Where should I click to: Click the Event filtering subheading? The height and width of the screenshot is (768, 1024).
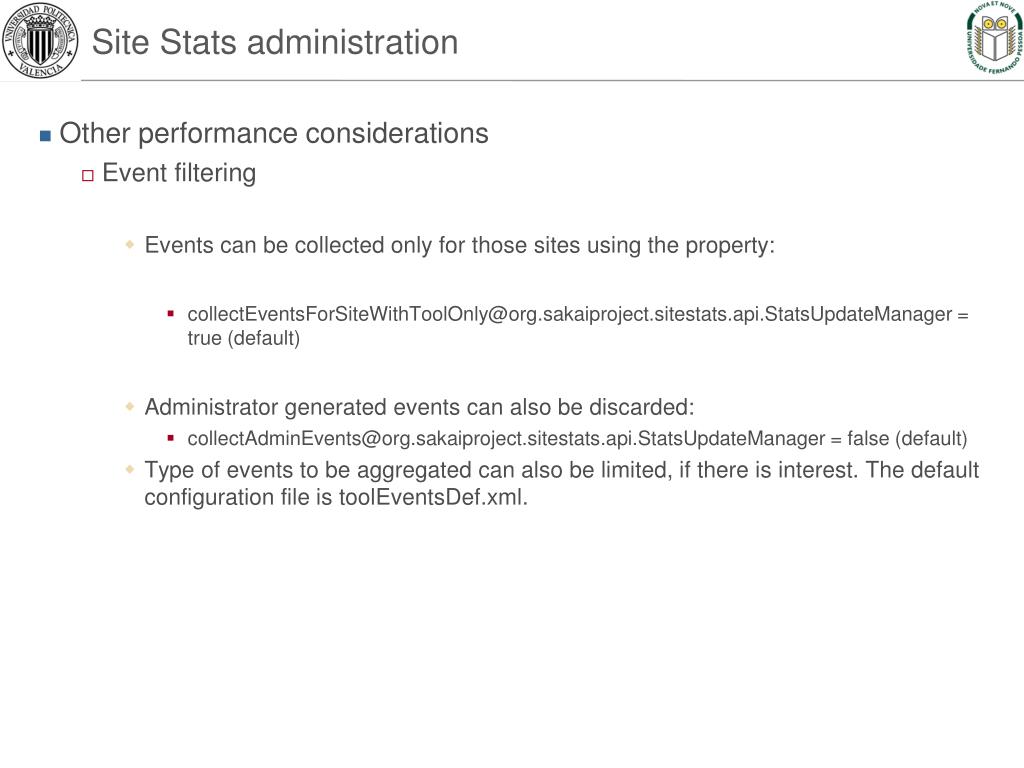tap(180, 173)
